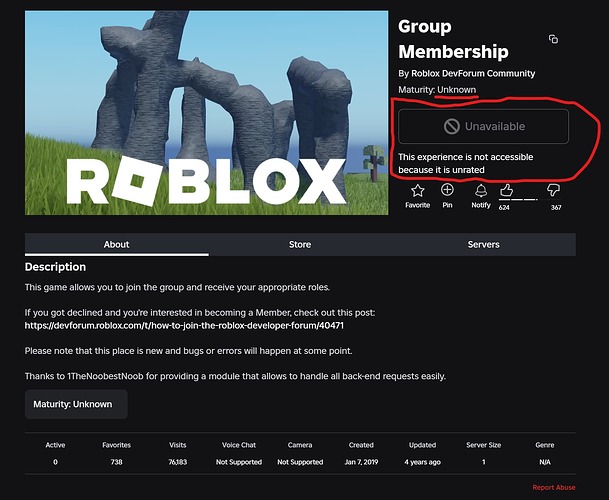
Task: Click the Favorite star icon
Action: coord(418,191)
